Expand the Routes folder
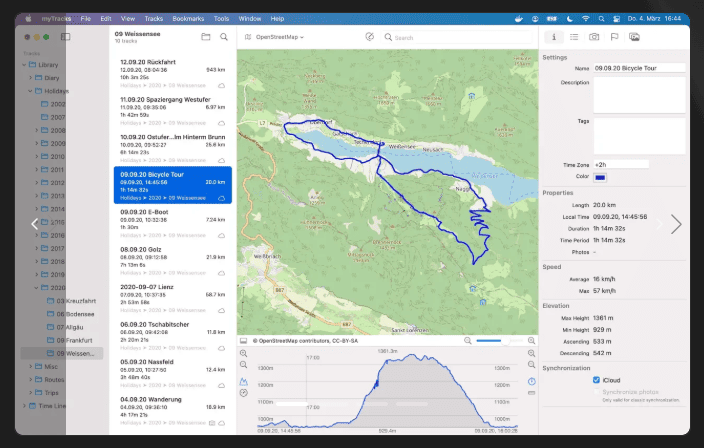Viewport: 704px width, 448px height. click(x=31, y=379)
